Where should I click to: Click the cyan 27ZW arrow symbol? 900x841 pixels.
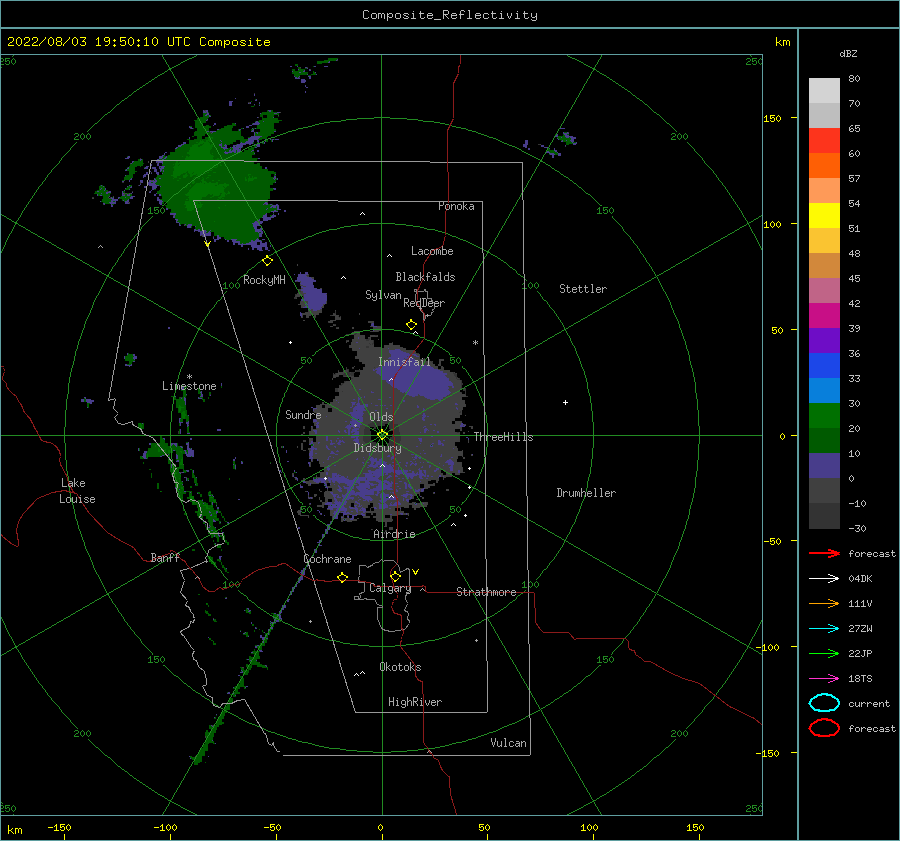[824, 629]
